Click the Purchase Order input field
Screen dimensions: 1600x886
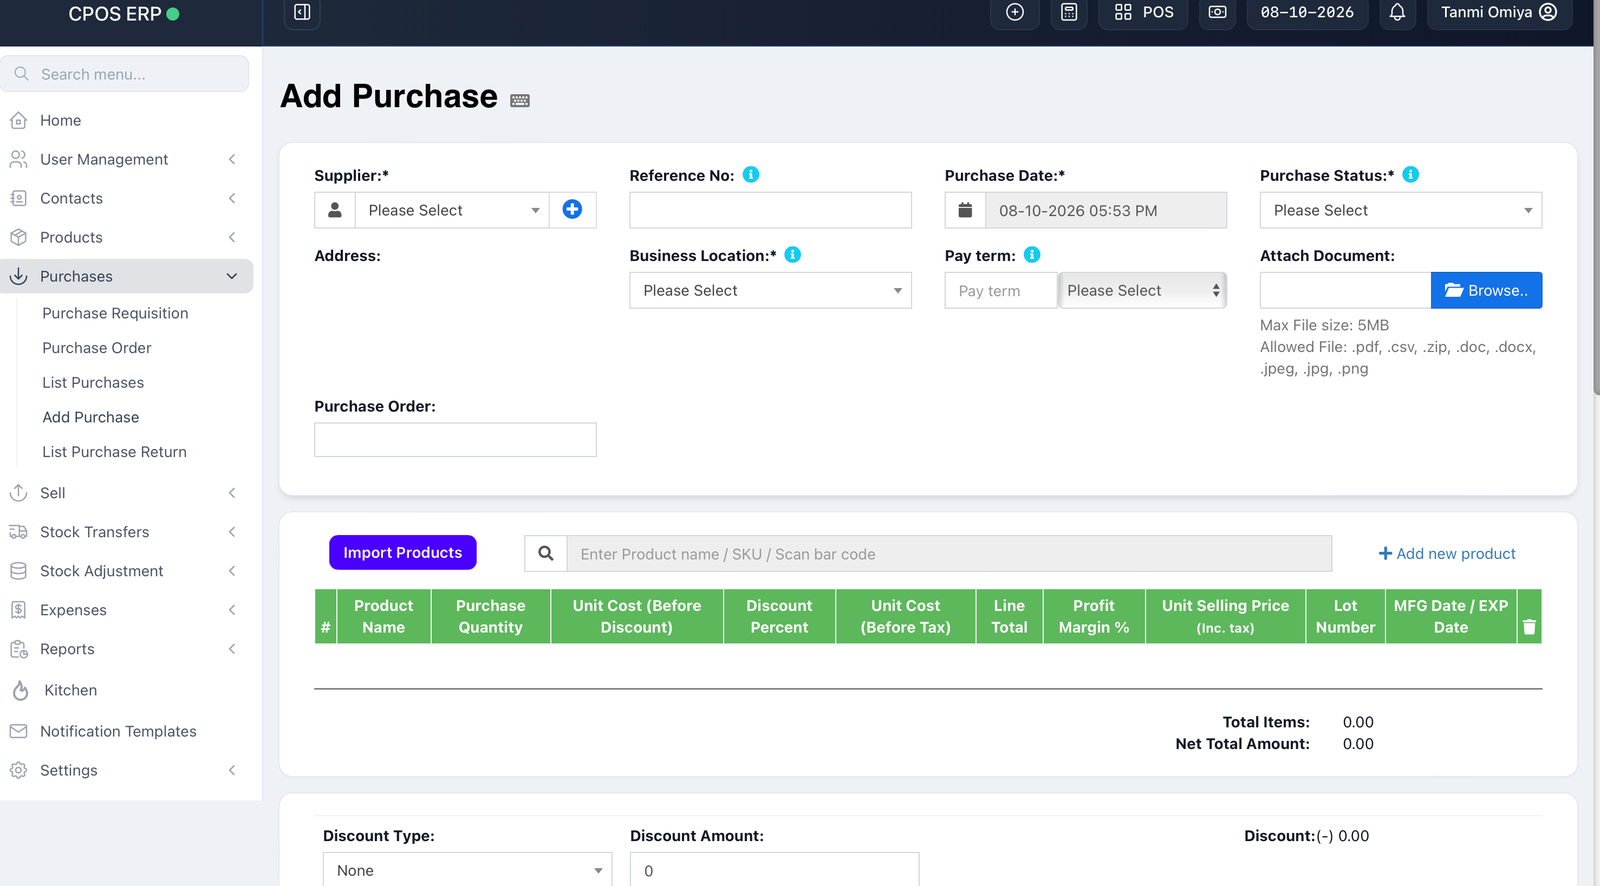pos(455,440)
